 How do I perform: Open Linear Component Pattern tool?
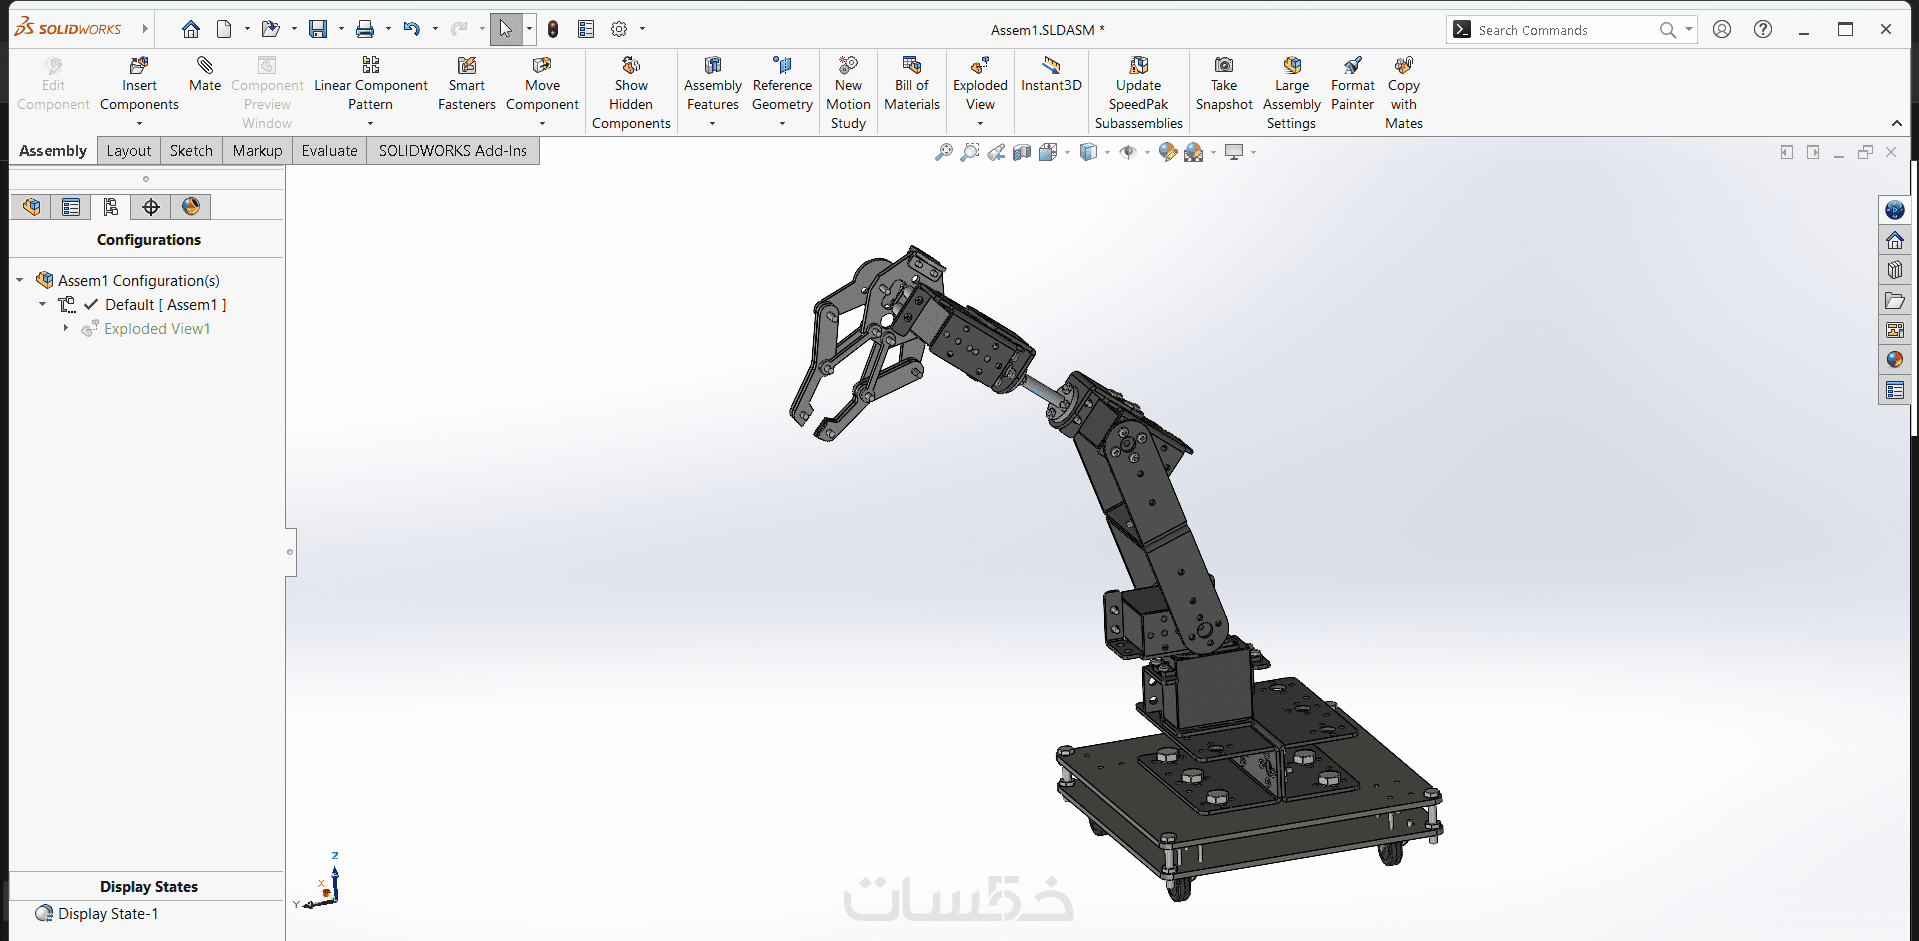pyautogui.click(x=370, y=84)
